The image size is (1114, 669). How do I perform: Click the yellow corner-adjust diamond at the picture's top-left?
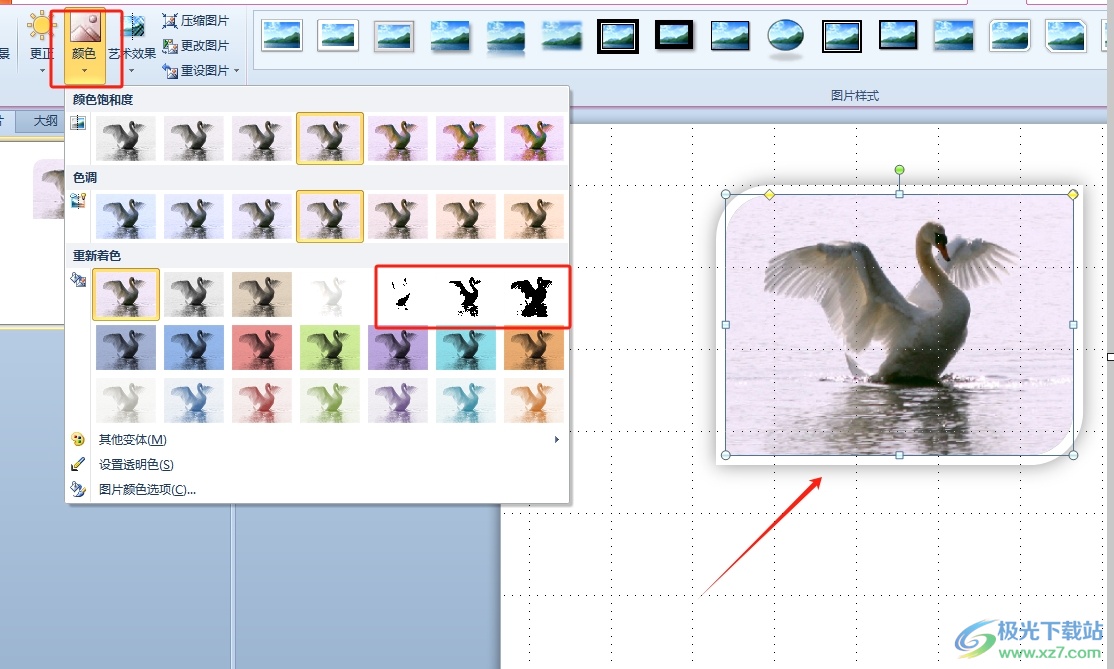click(769, 195)
